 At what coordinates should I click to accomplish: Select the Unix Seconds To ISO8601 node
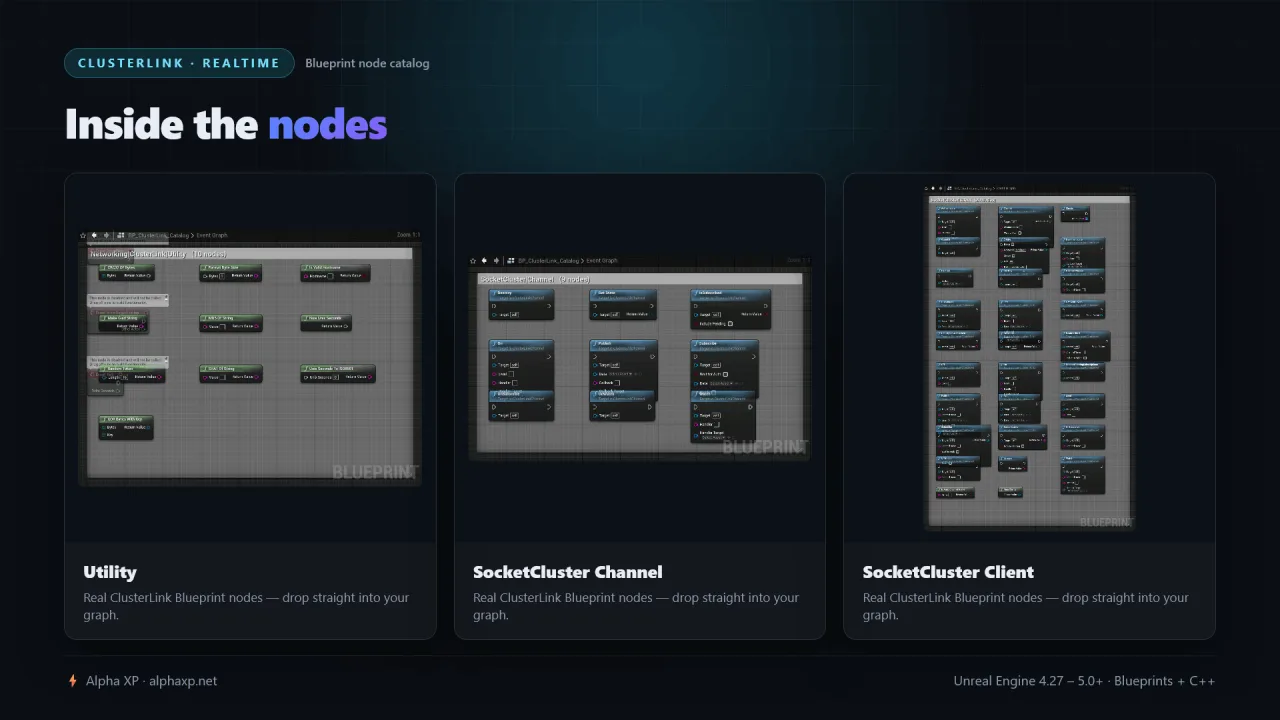tap(338, 374)
